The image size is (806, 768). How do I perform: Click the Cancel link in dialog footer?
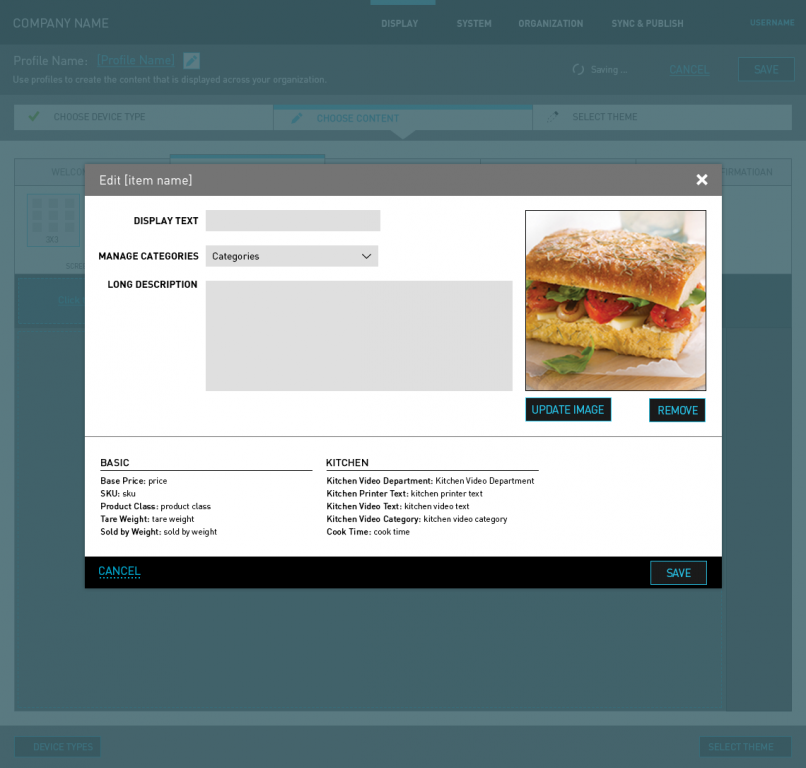(119, 572)
